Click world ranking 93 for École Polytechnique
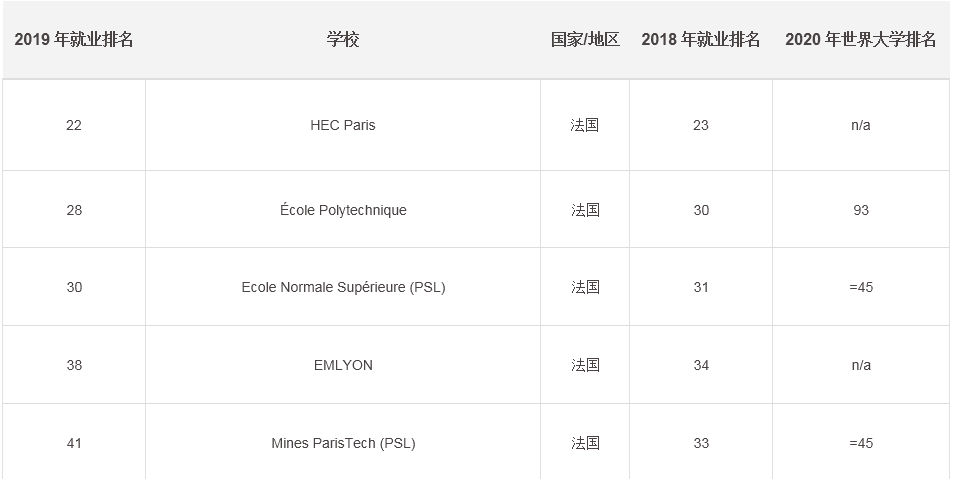953x479 pixels. [x=861, y=210]
